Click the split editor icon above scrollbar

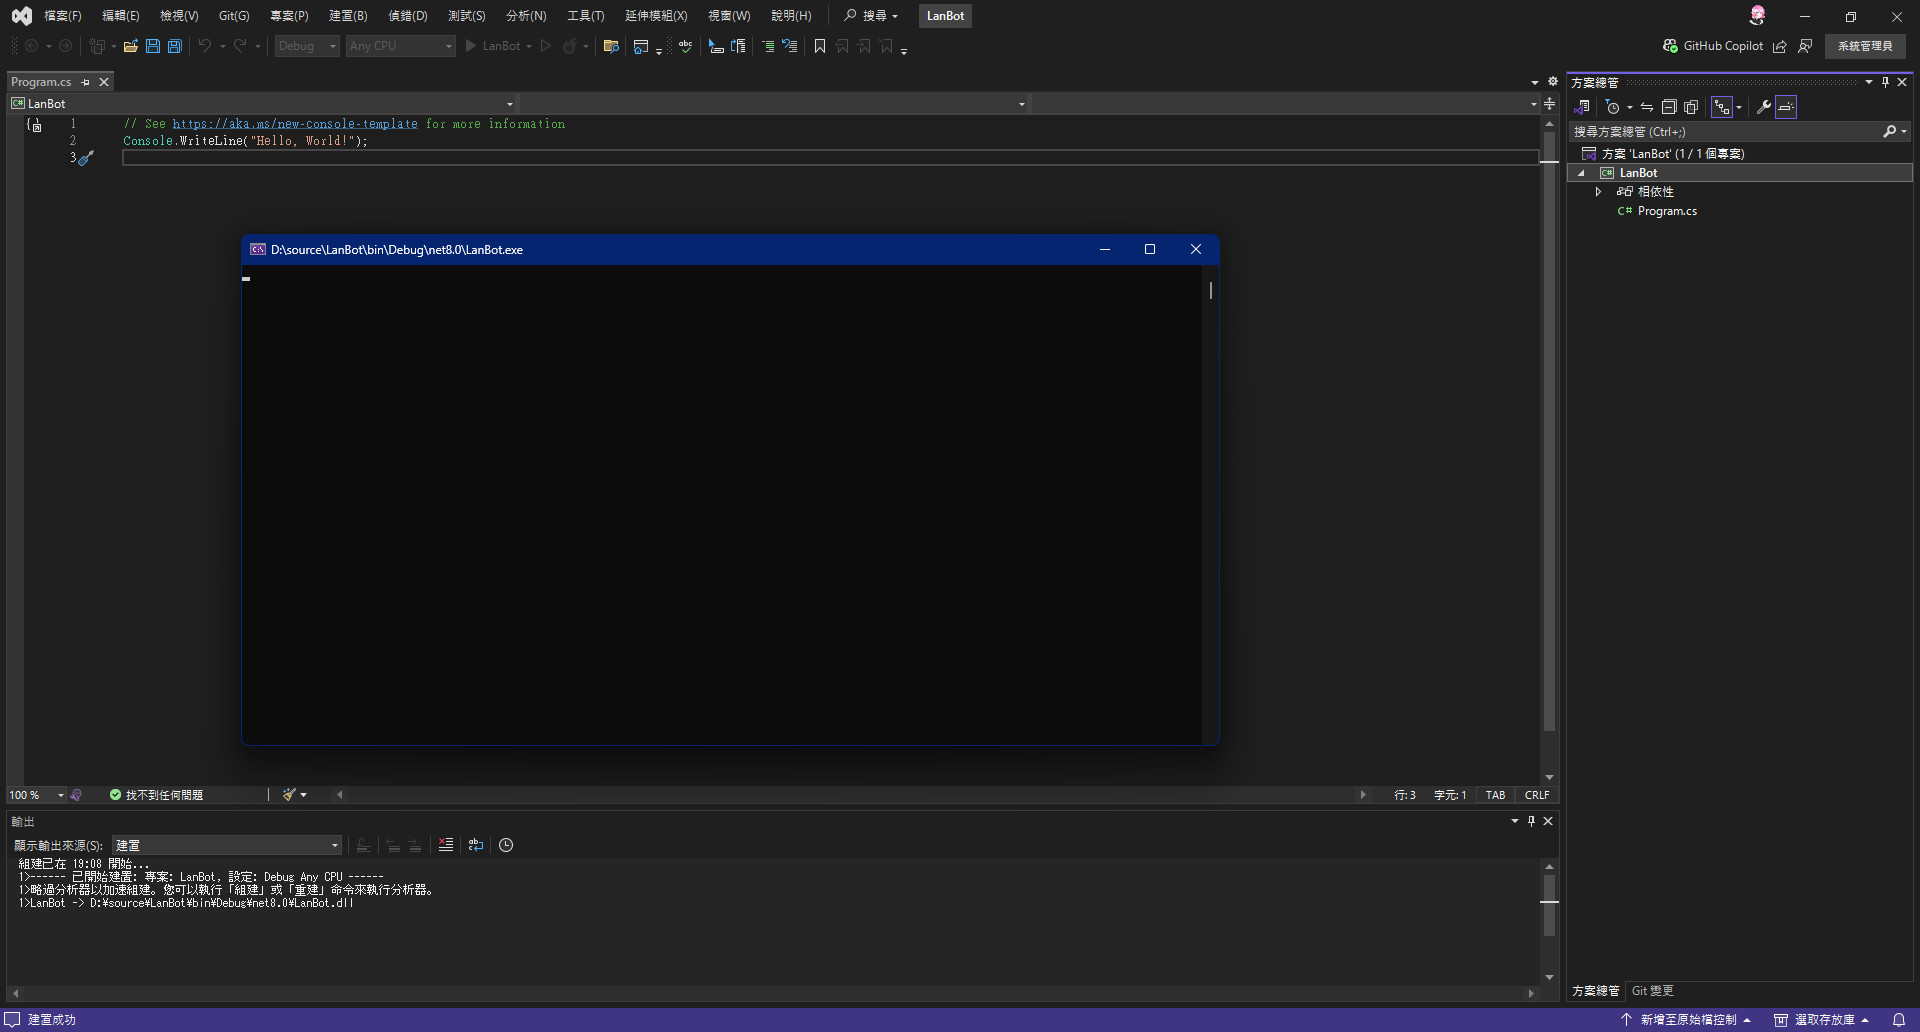point(1550,104)
